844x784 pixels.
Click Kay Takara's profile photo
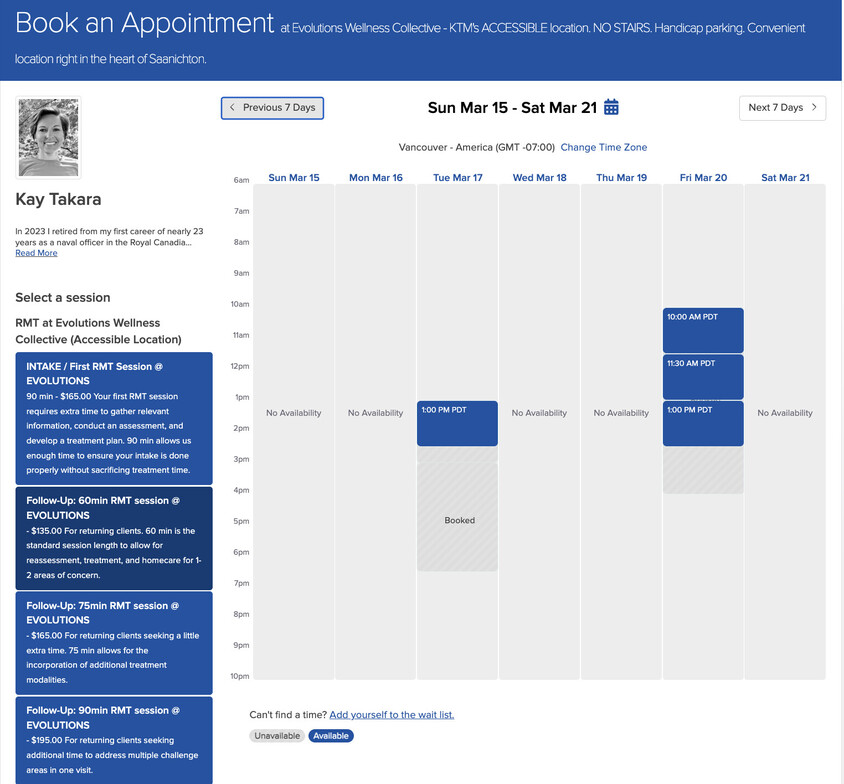coord(48,137)
